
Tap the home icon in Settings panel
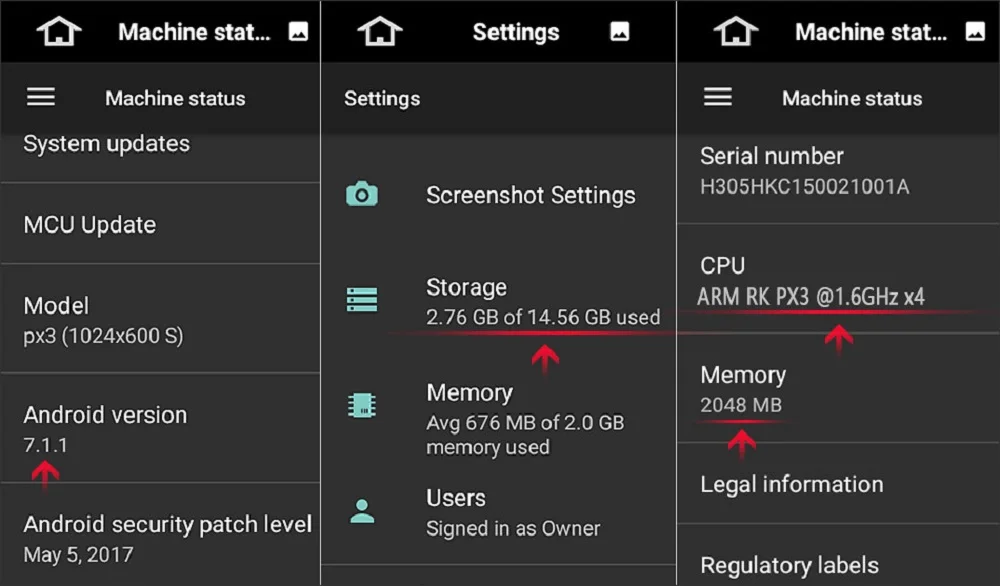379,31
